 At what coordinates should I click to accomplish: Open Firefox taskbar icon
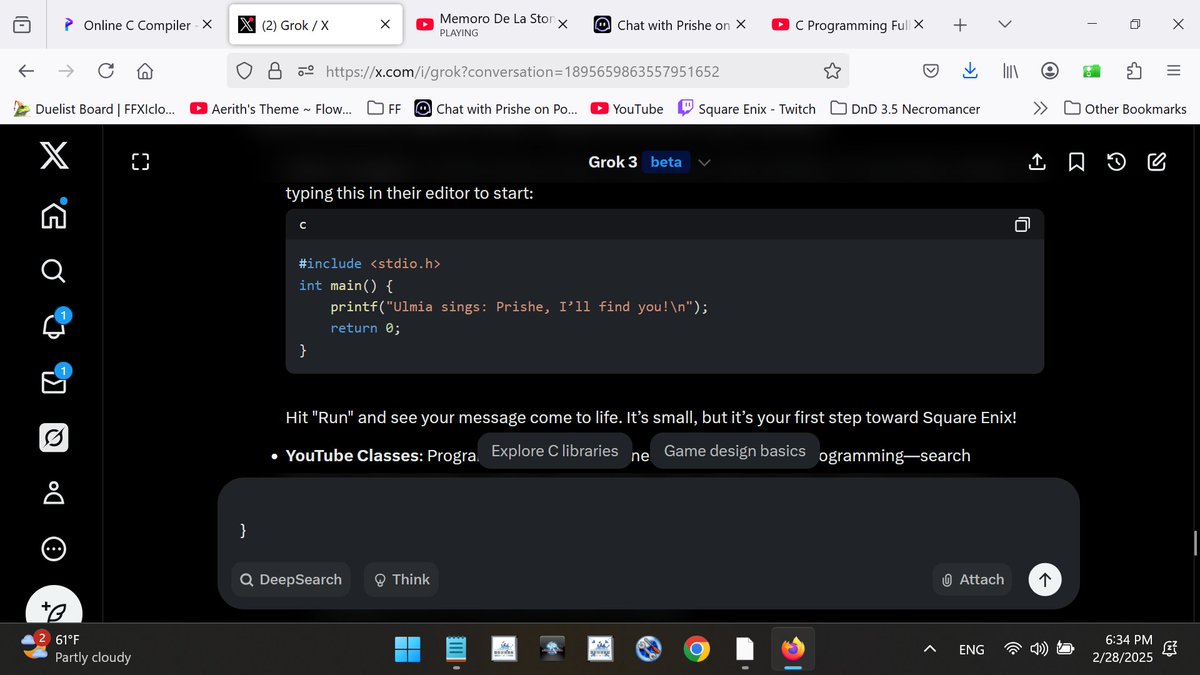pyautogui.click(x=793, y=649)
